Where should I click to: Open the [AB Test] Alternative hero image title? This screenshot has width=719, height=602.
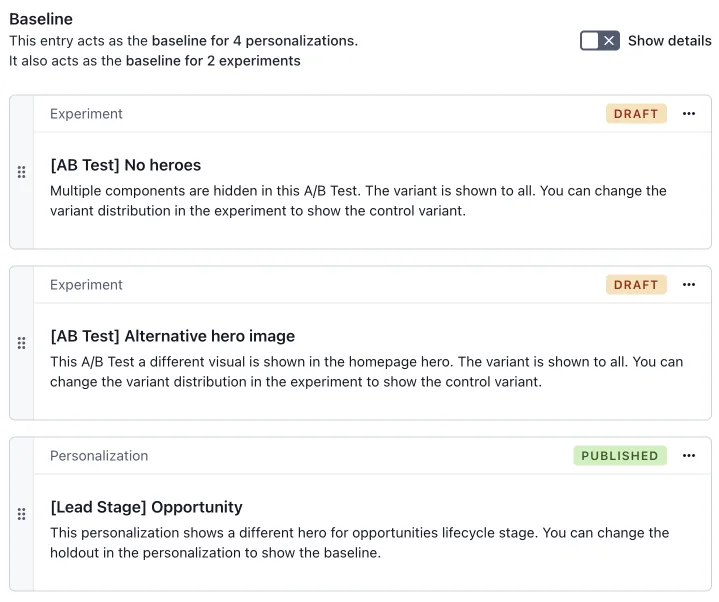(172, 336)
